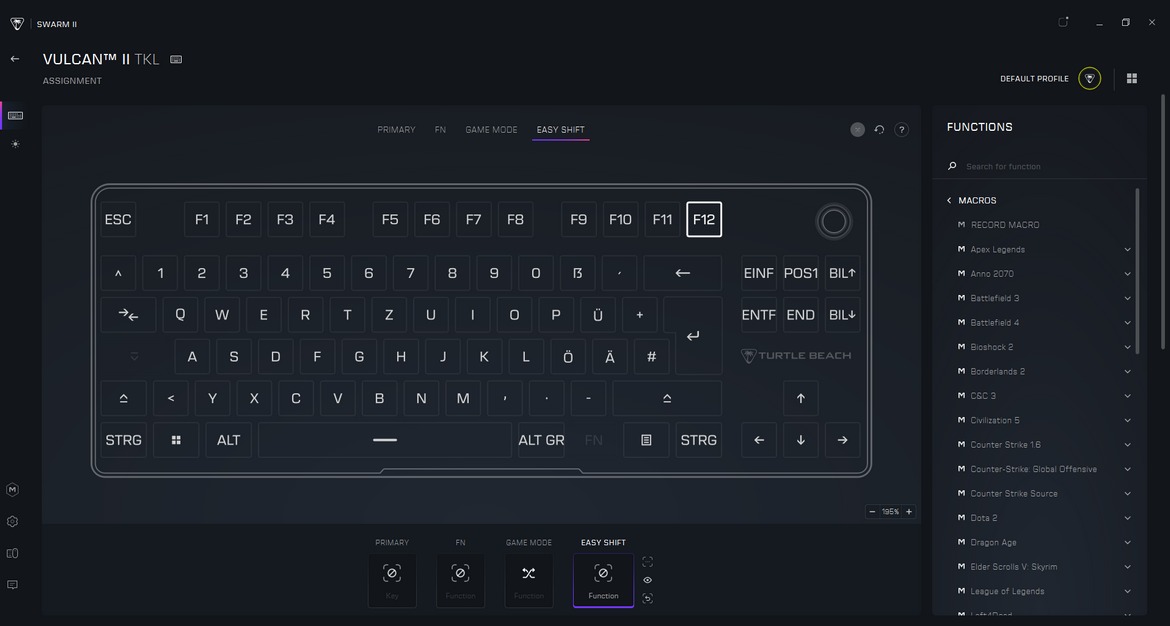Open the macro manager sidebar icon
Viewport: 1170px width, 626px height.
click(12, 490)
